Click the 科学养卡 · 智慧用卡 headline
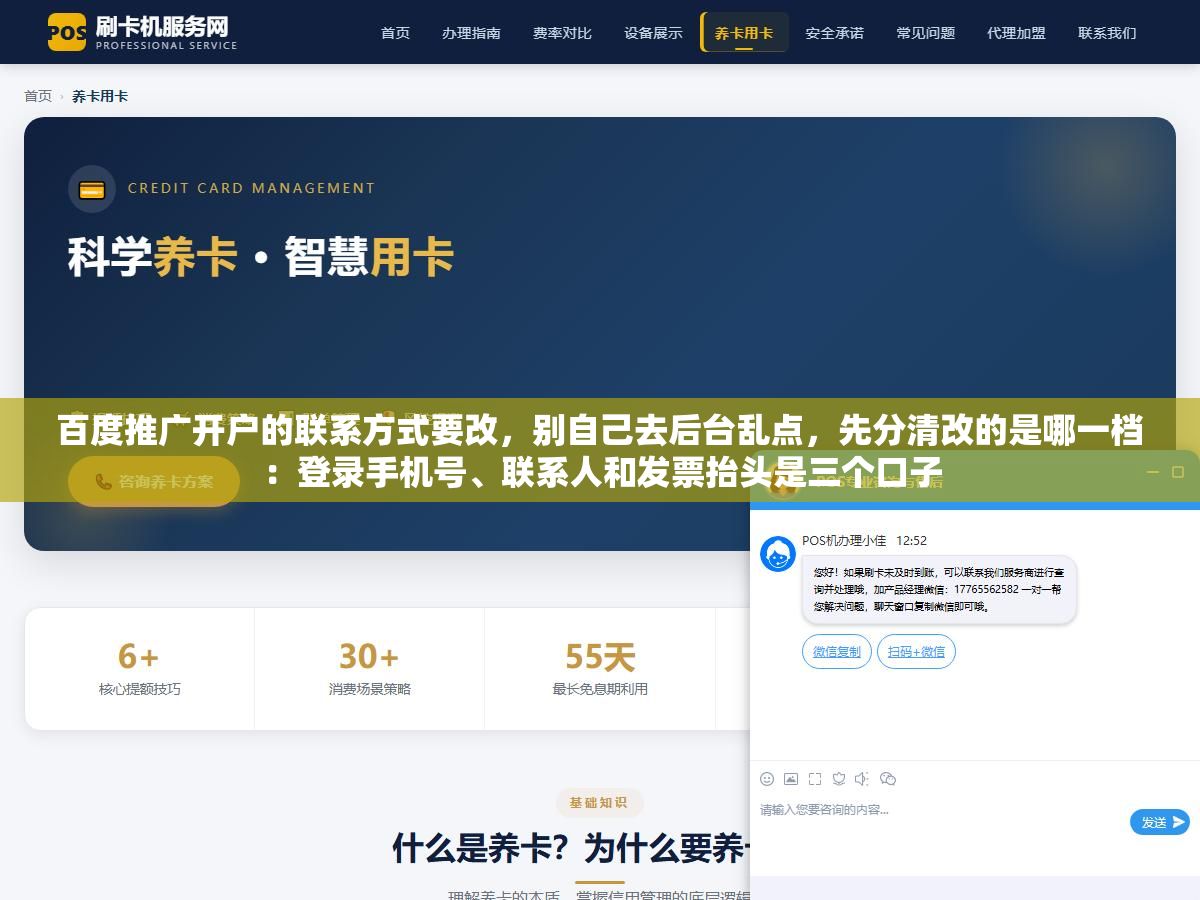 [261, 257]
